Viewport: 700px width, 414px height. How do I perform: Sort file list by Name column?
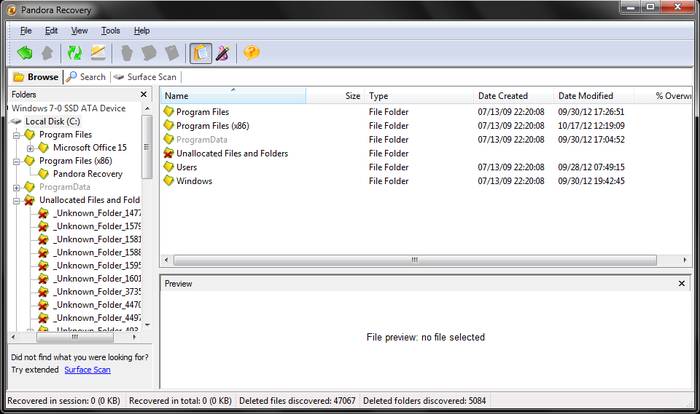point(233,96)
